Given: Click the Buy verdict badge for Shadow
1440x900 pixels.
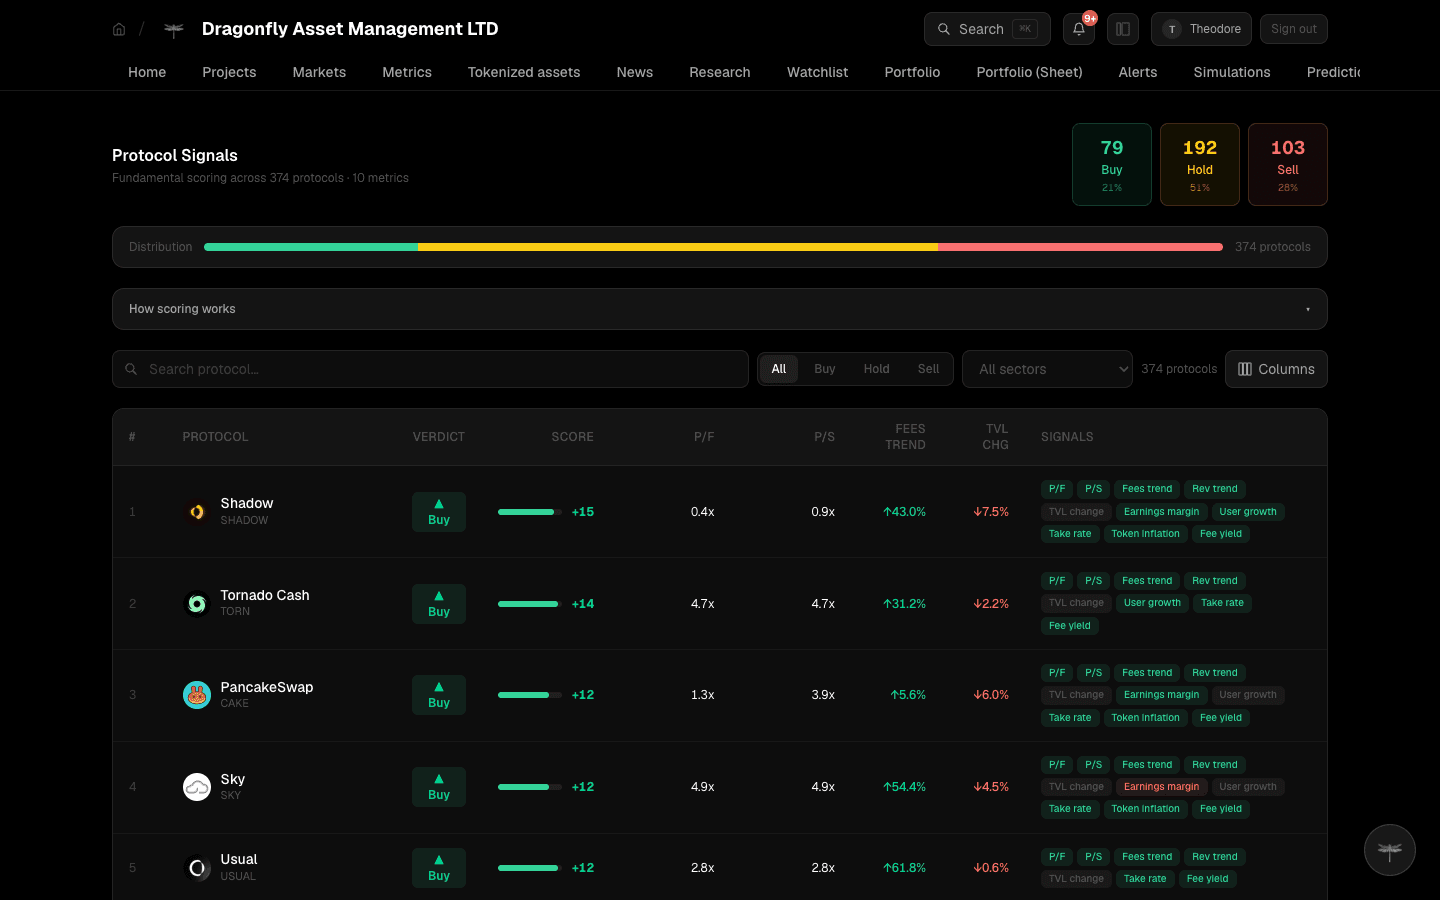Looking at the screenshot, I should coord(439,512).
